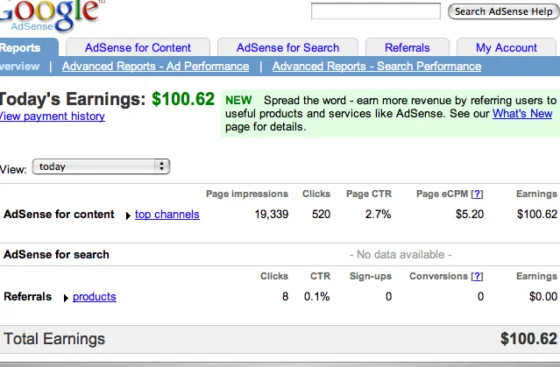
Task: Click the 520 clicks value
Action: 321,214
